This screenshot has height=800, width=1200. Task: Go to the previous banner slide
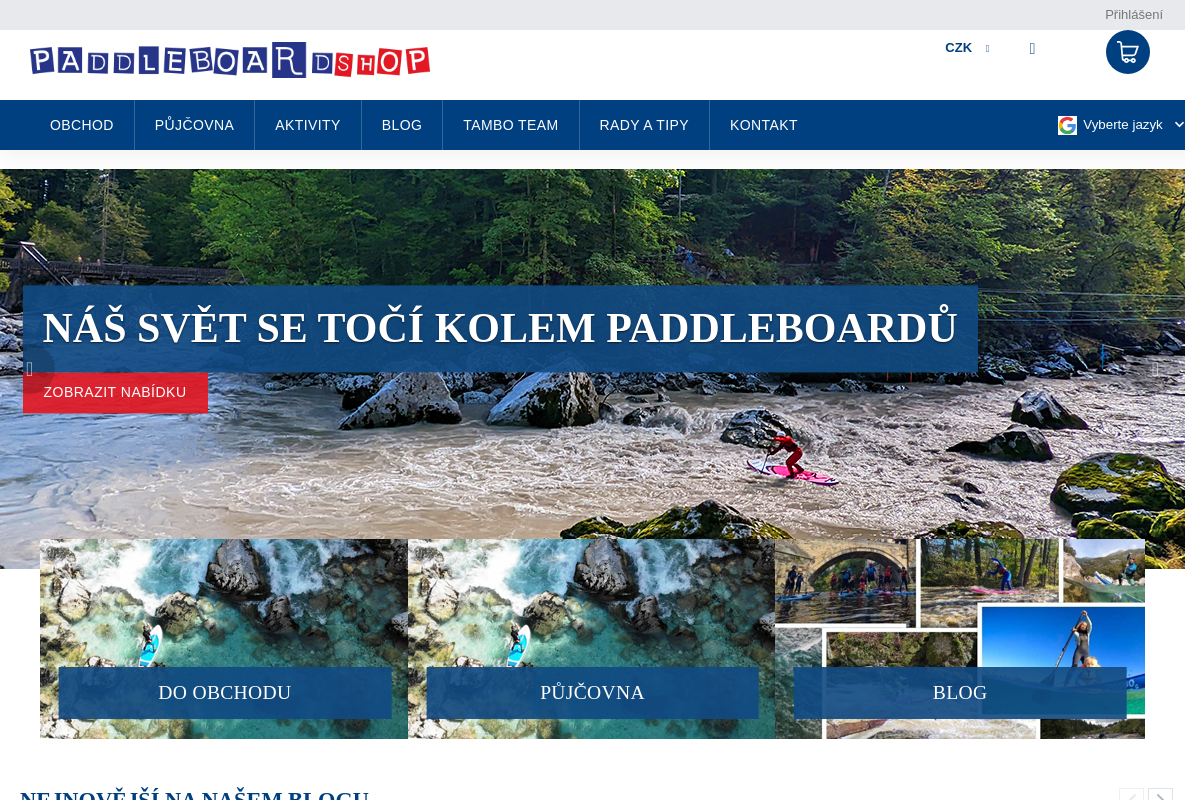coord(29,368)
